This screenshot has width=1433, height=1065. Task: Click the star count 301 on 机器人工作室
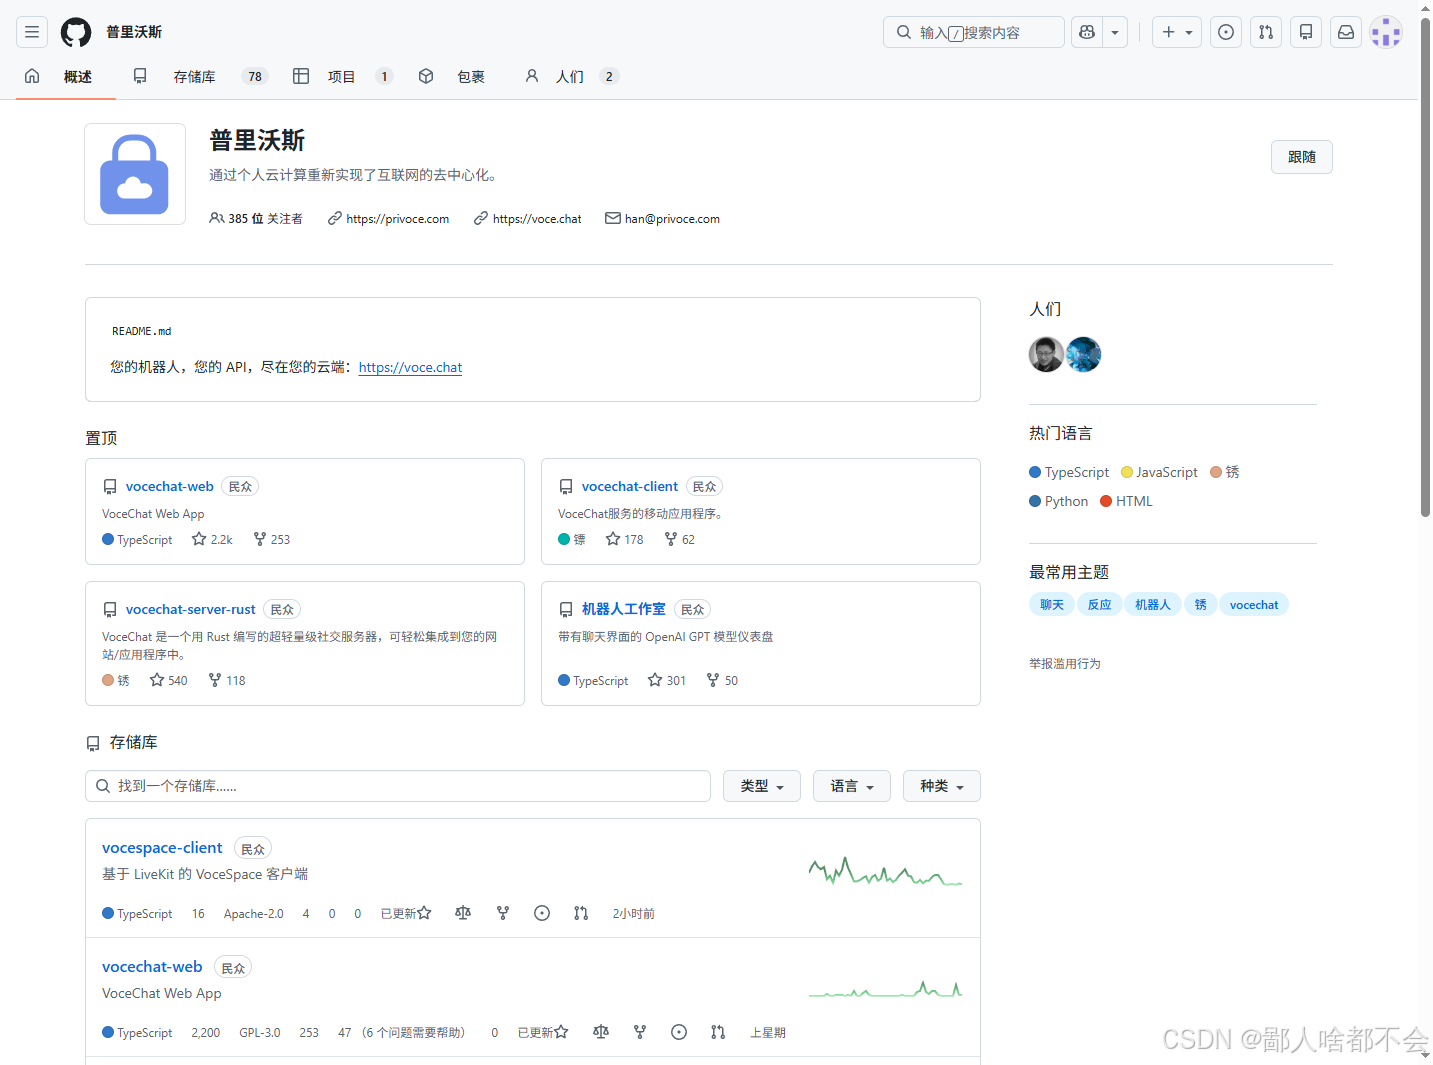coord(667,680)
